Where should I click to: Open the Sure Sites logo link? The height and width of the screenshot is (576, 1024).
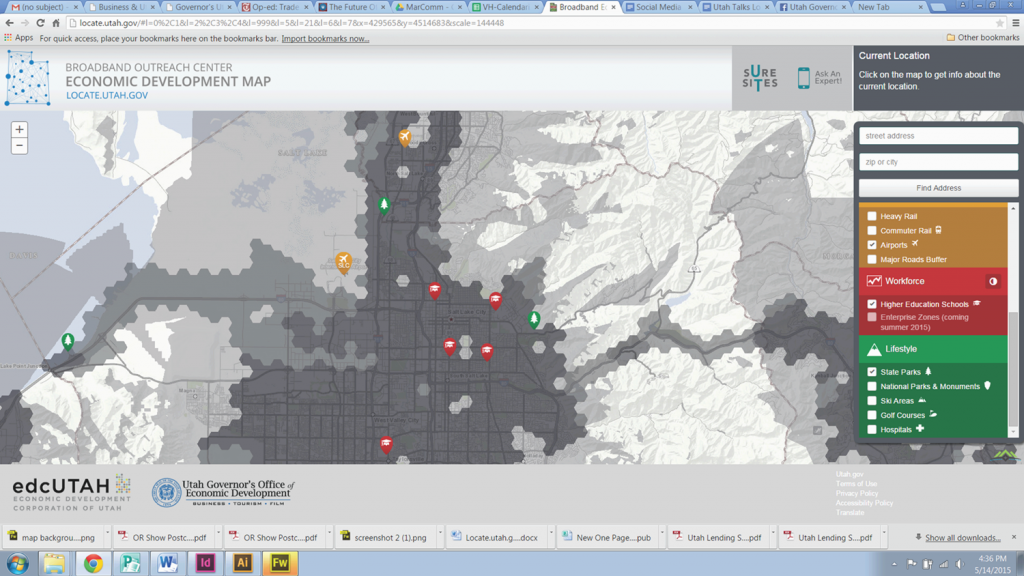[760, 78]
